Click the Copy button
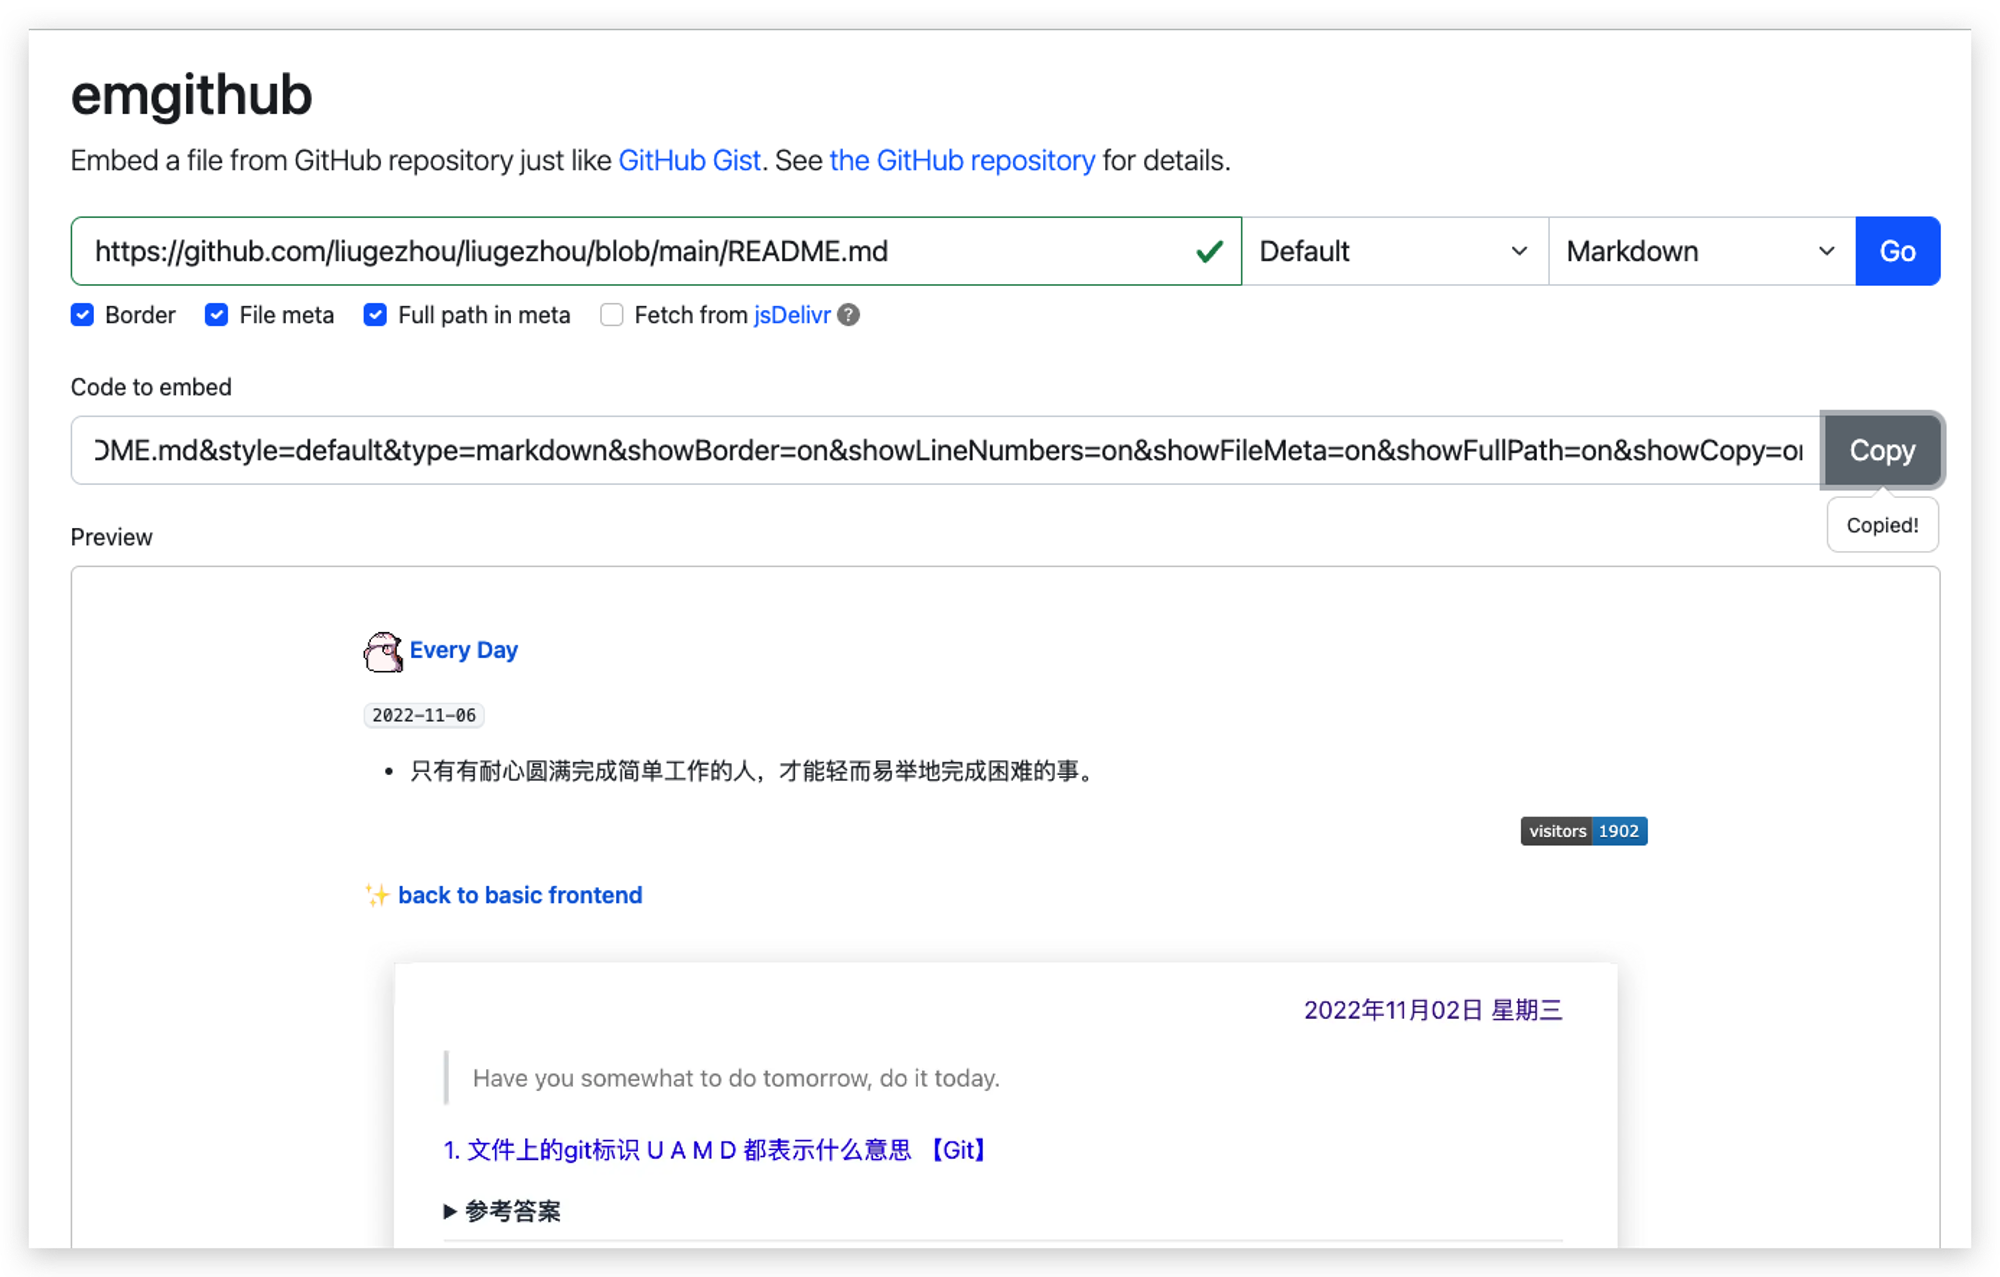 (1882, 450)
